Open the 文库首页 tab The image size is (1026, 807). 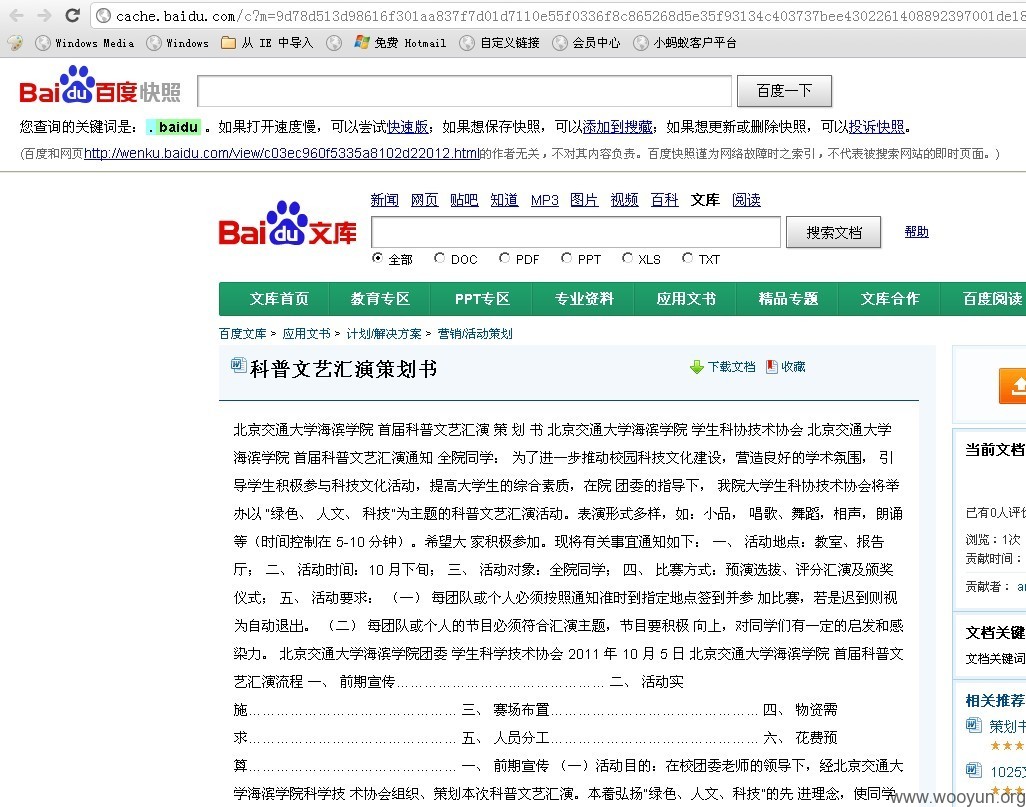click(x=279, y=299)
